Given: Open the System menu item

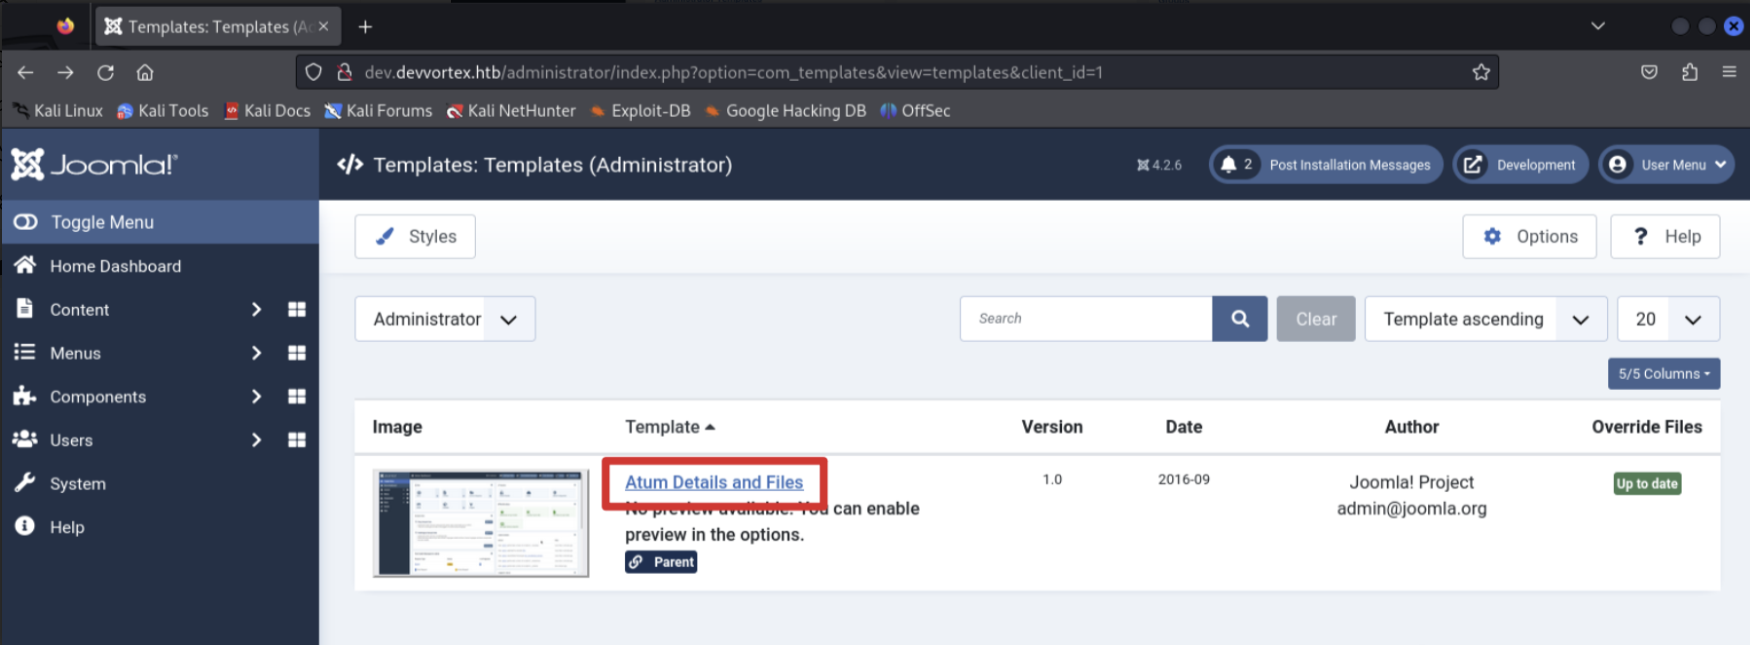Looking at the screenshot, I should pyautogui.click(x=77, y=484).
